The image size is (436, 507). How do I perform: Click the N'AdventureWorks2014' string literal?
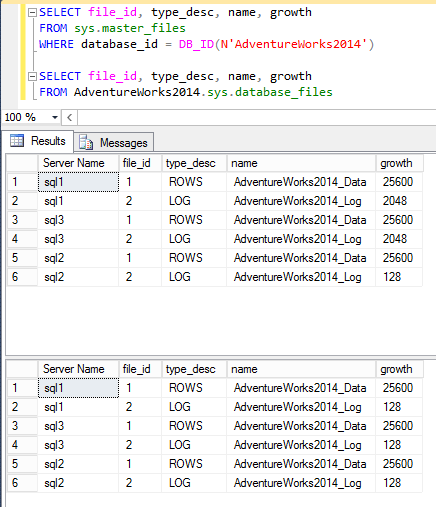coord(293,44)
